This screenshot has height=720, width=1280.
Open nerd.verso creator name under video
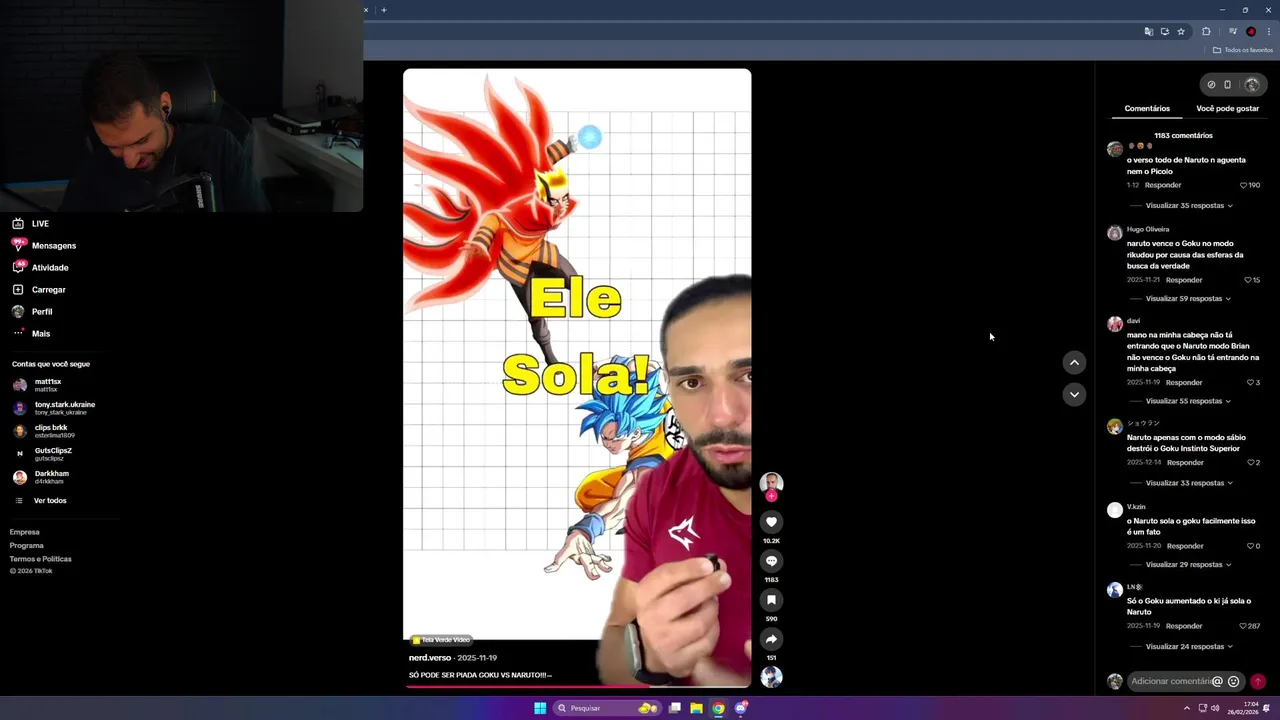[x=430, y=658]
